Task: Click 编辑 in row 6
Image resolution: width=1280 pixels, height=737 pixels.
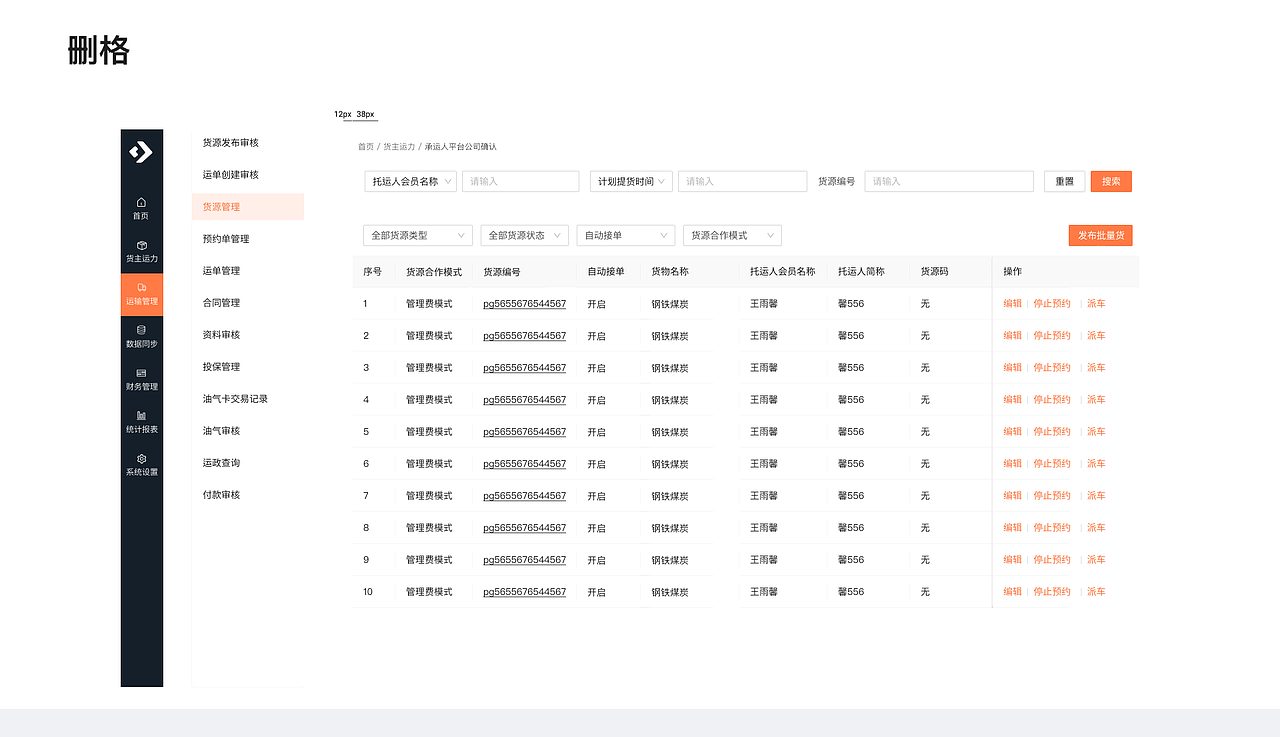Action: pyautogui.click(x=1013, y=464)
